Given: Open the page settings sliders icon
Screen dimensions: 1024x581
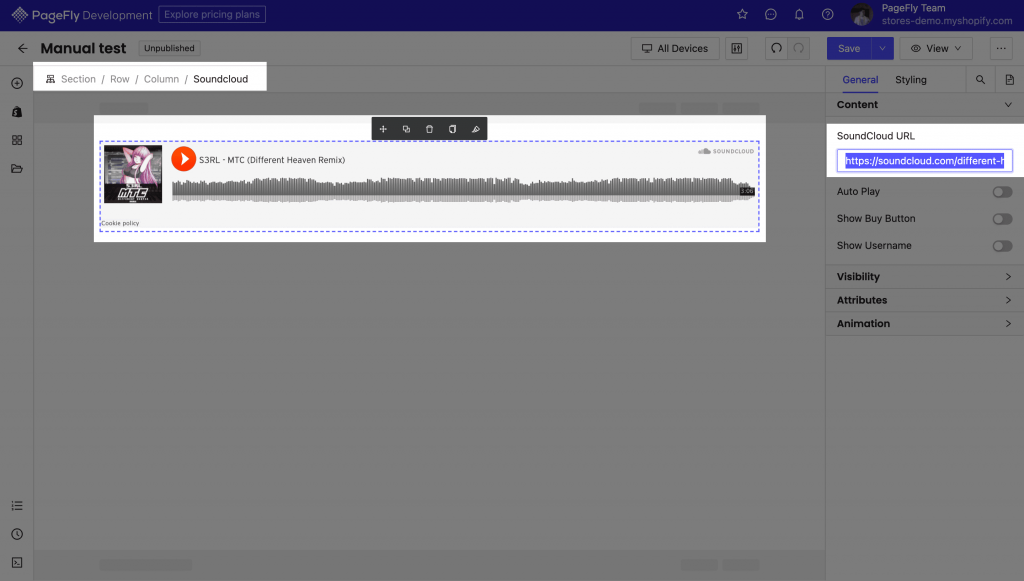Looking at the screenshot, I should [737, 48].
